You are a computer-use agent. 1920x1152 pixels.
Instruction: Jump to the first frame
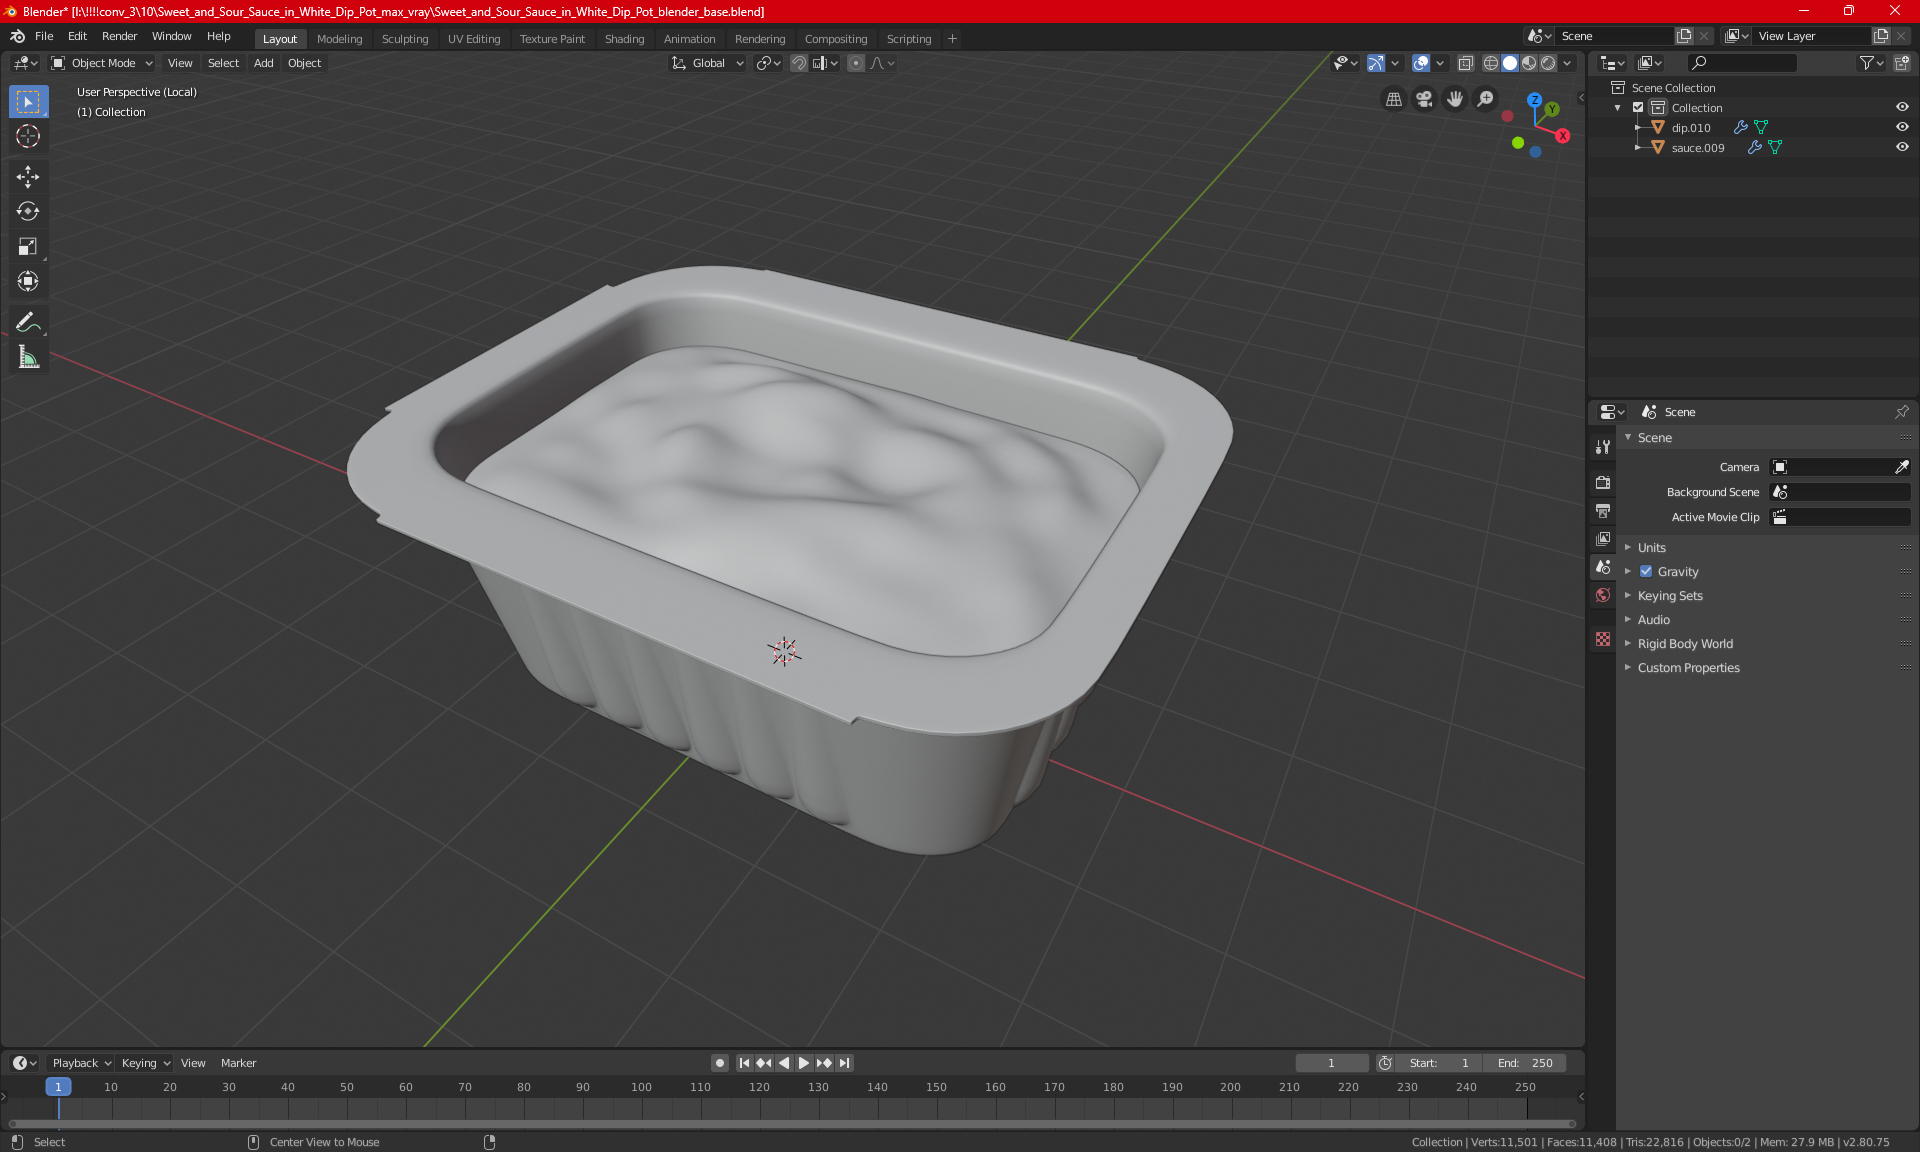(x=744, y=1063)
